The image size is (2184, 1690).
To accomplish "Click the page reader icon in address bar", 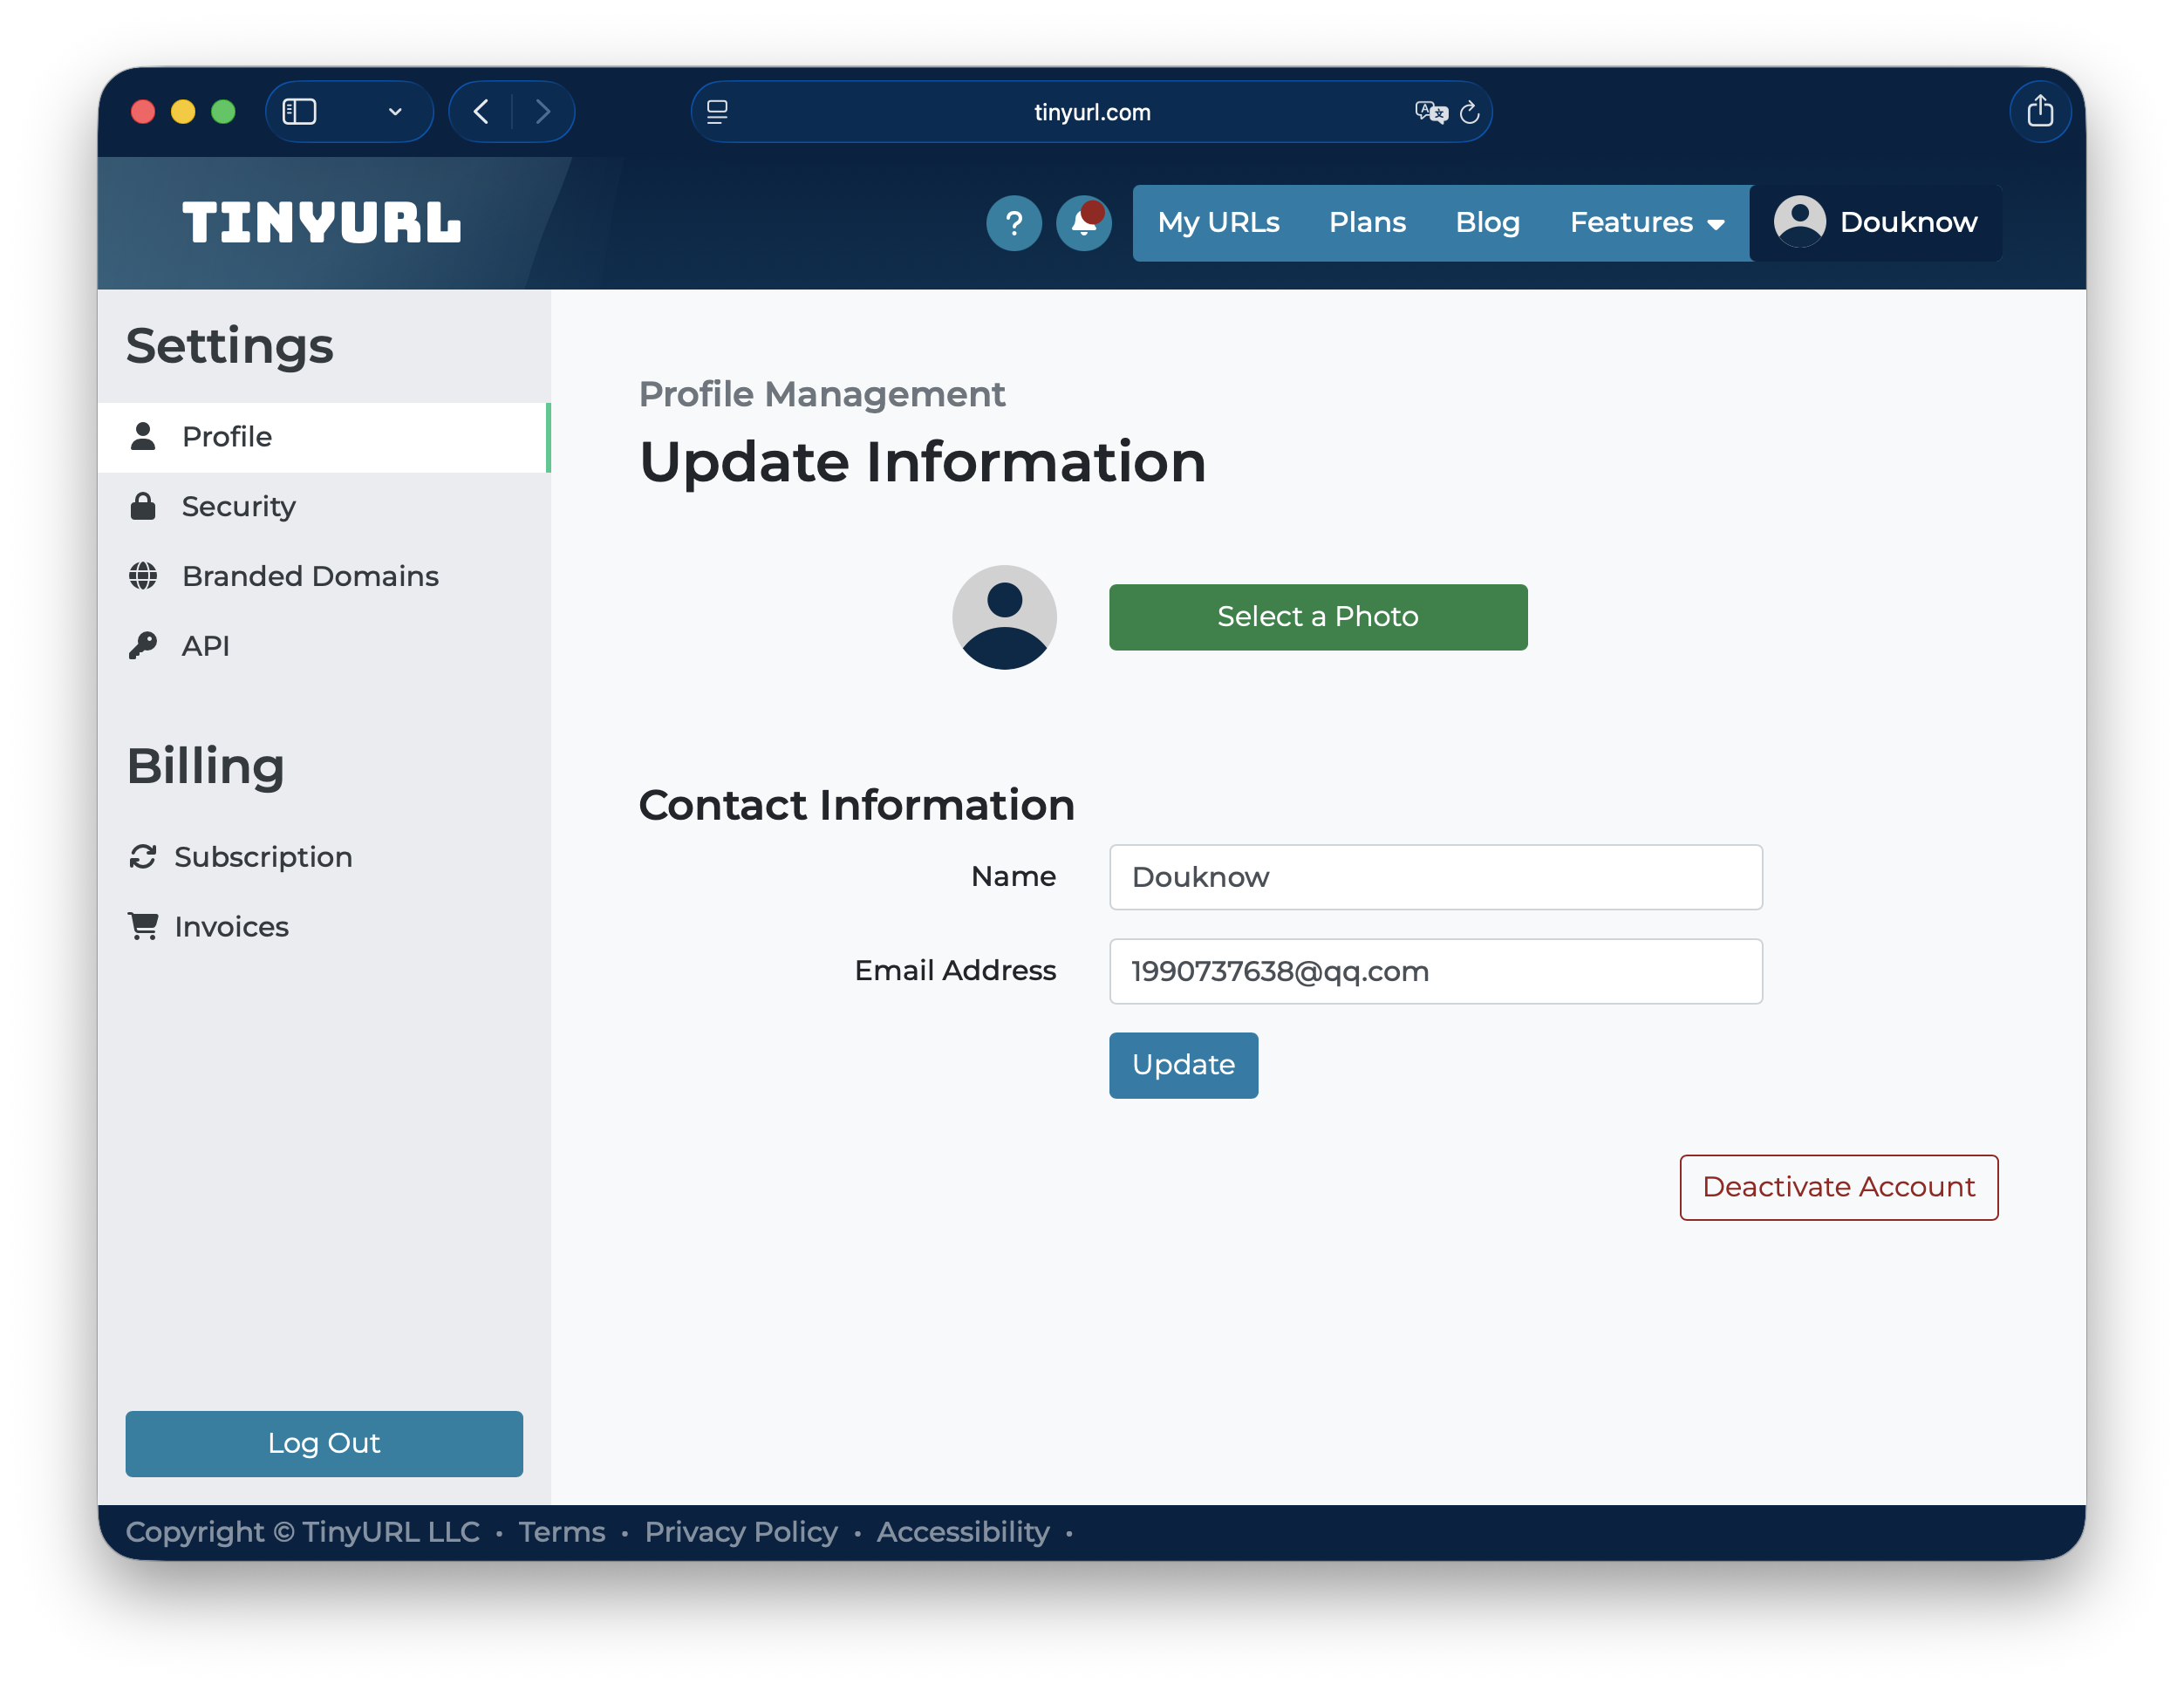I will pos(717,112).
